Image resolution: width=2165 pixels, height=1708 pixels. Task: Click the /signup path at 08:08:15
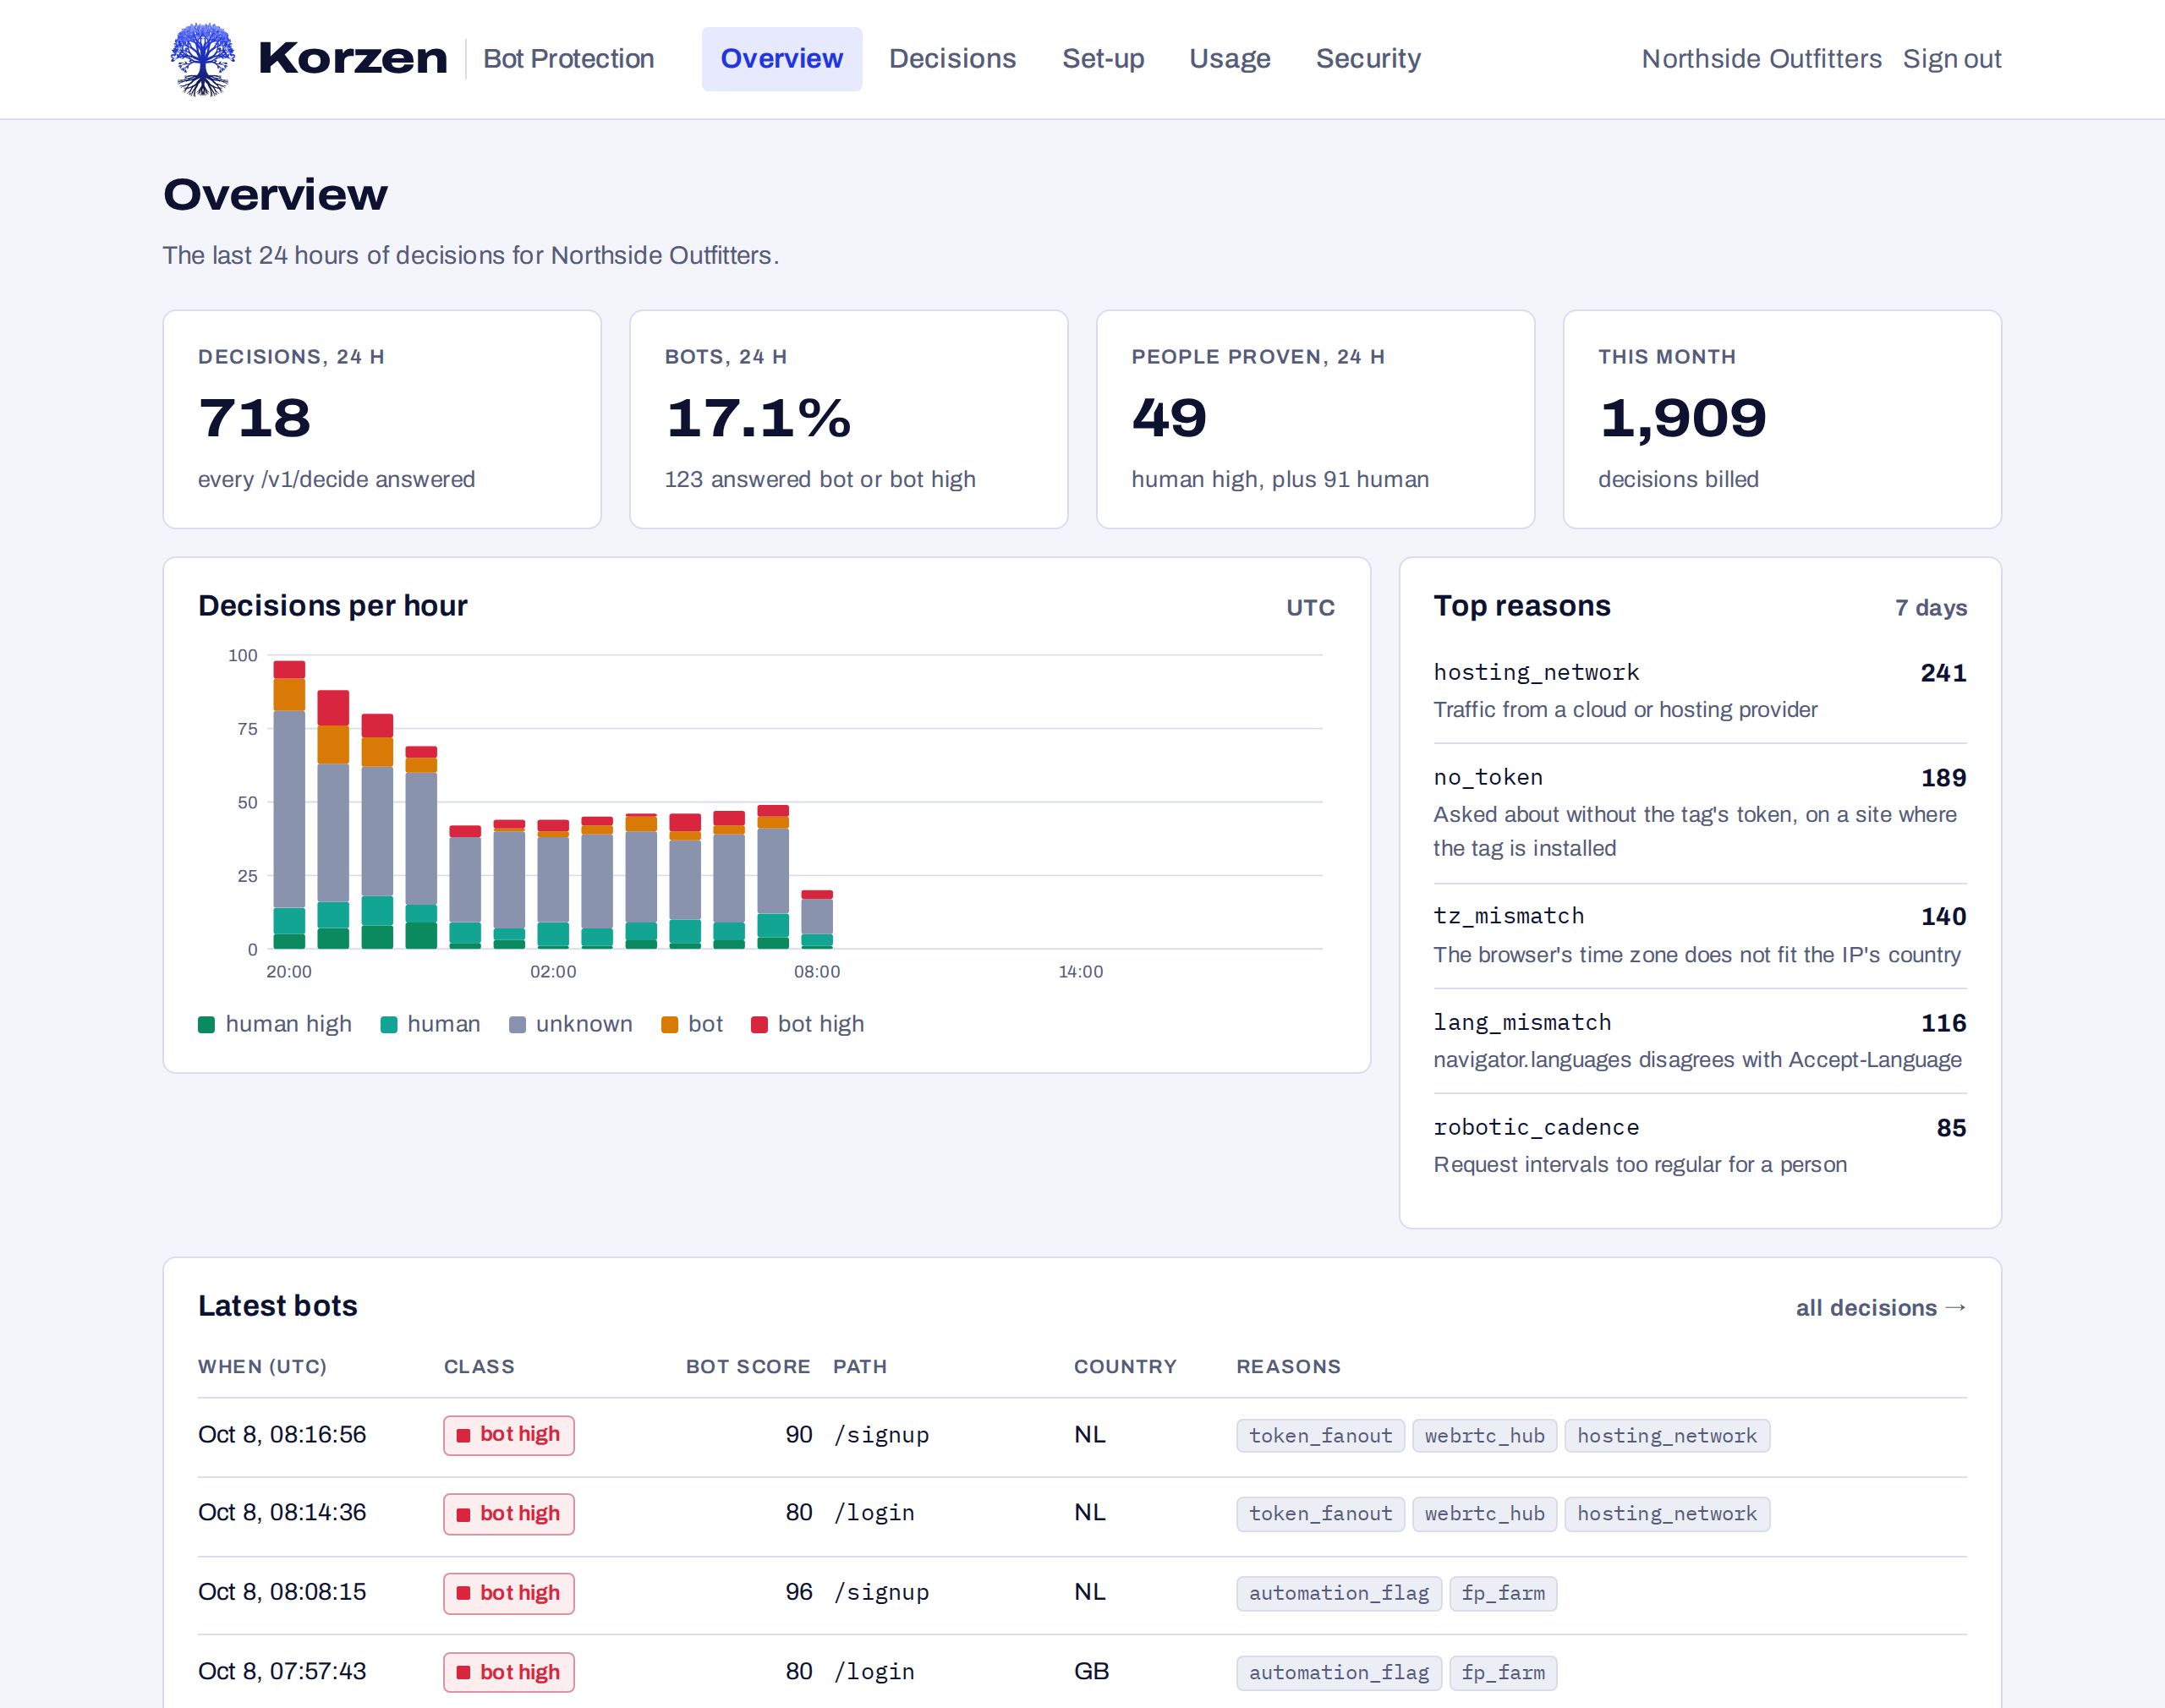click(881, 1592)
